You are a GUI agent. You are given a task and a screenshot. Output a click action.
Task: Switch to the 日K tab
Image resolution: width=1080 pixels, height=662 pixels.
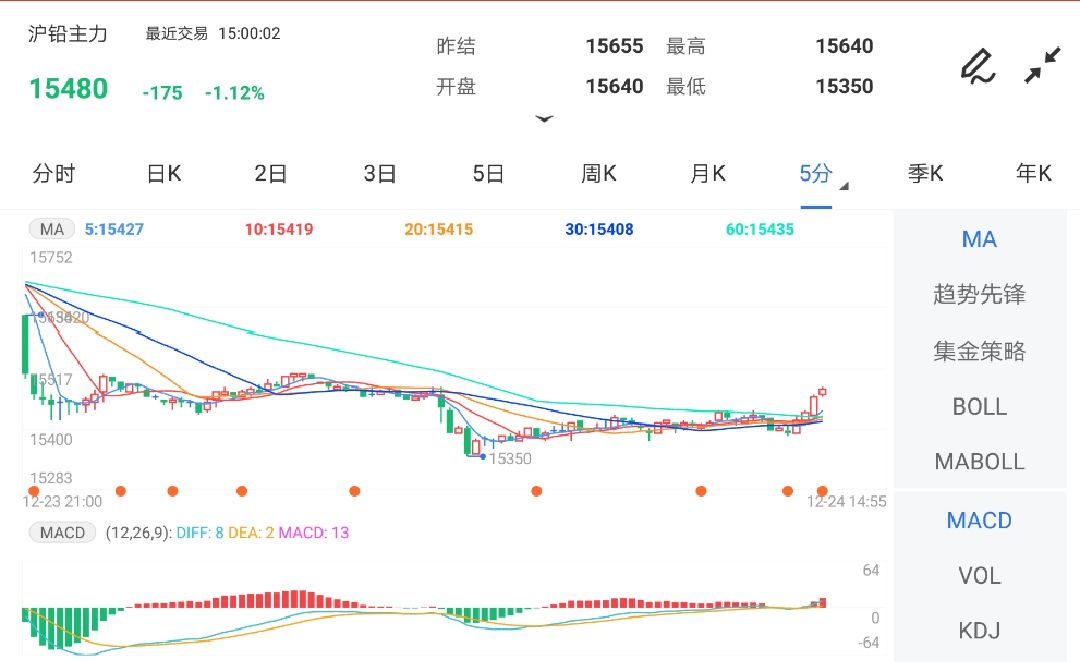[x=164, y=174]
